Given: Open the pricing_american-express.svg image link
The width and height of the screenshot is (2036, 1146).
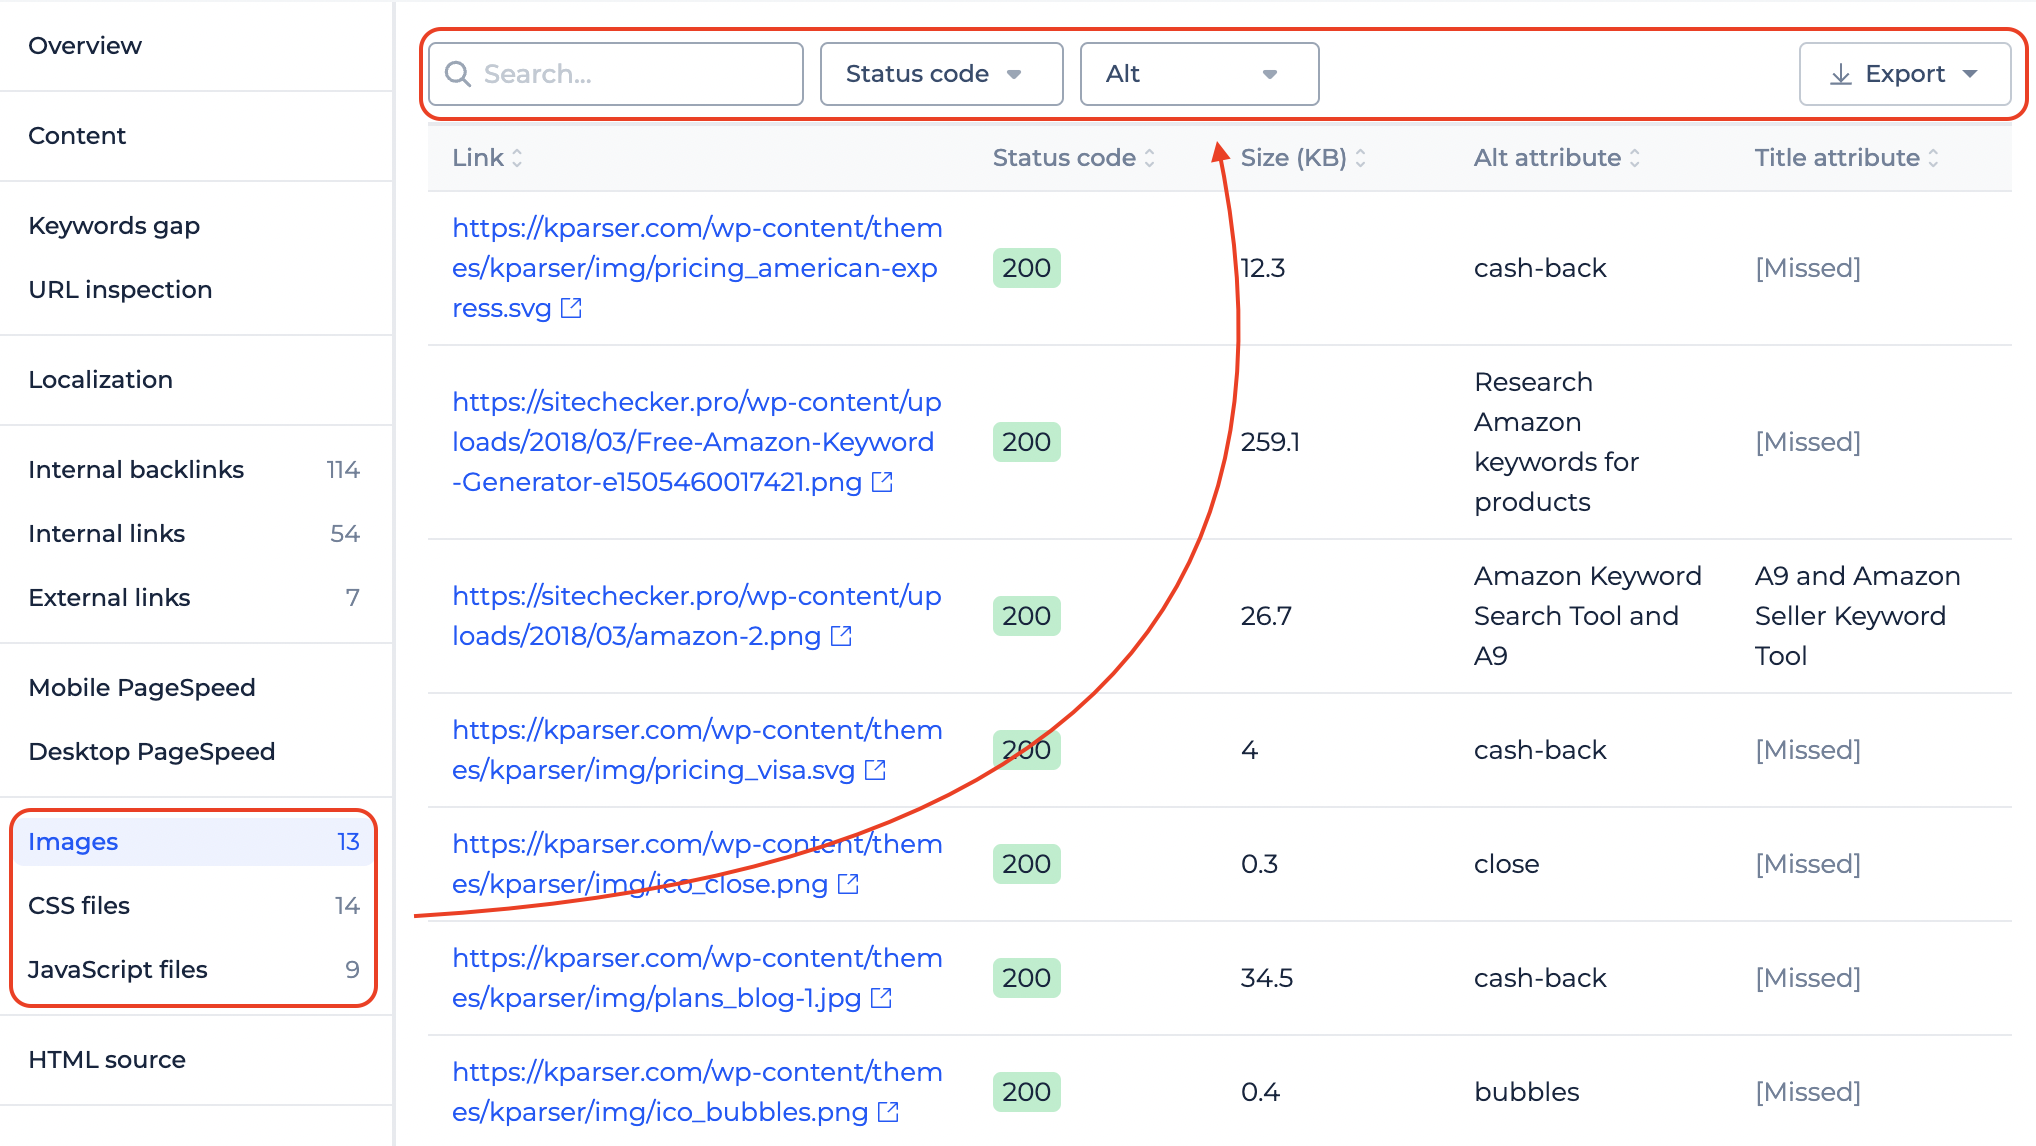Looking at the screenshot, I should coord(697,268).
